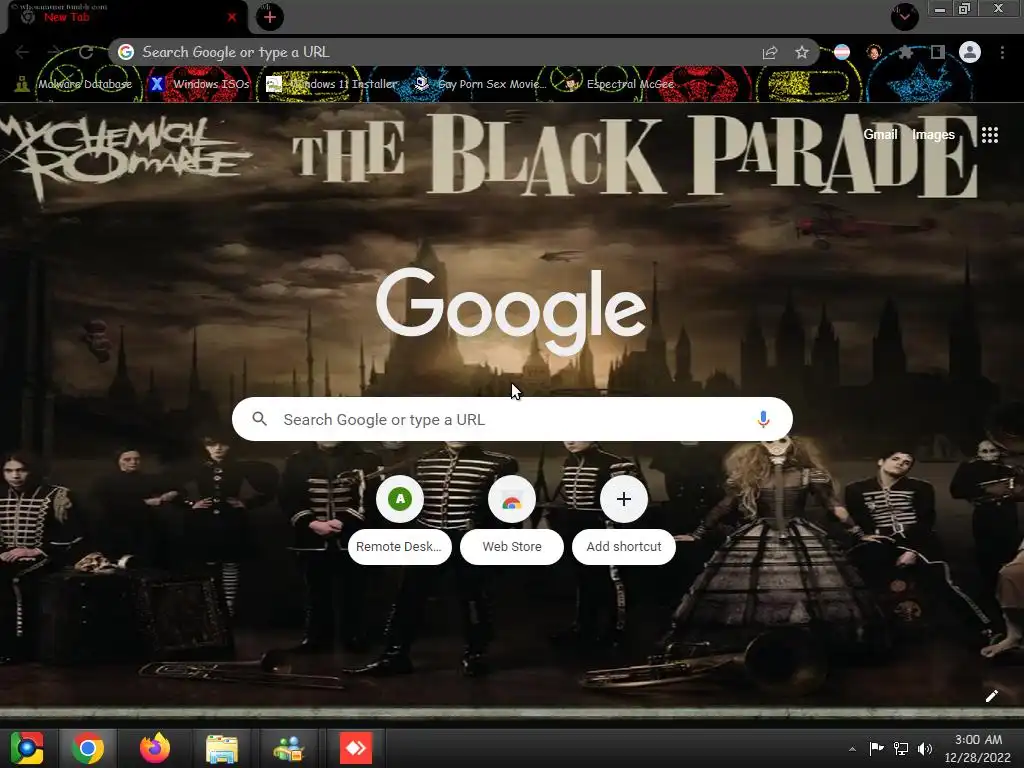Open the red diamond-logo taskbar app

[356, 748]
